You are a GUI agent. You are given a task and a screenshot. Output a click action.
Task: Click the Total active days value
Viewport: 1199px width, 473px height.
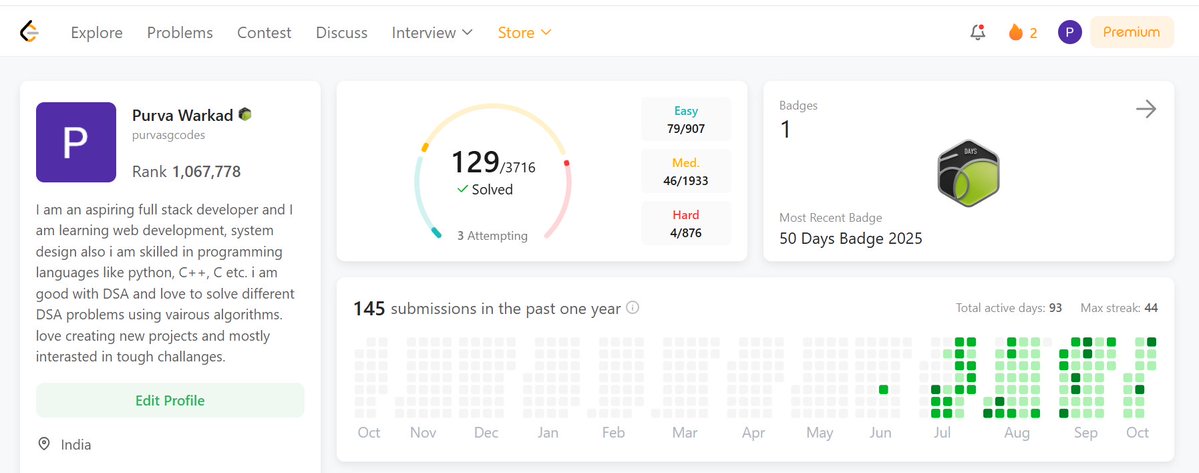coord(1055,308)
